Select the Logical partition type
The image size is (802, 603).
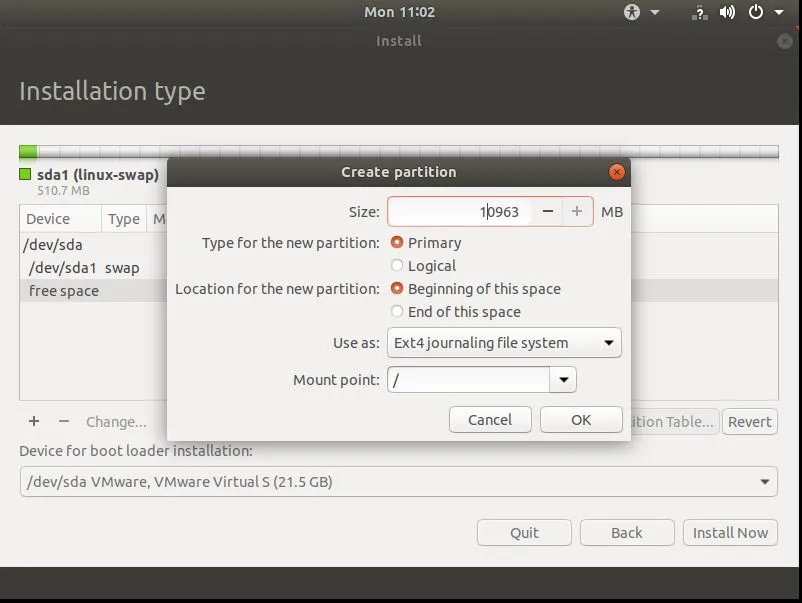click(x=397, y=265)
